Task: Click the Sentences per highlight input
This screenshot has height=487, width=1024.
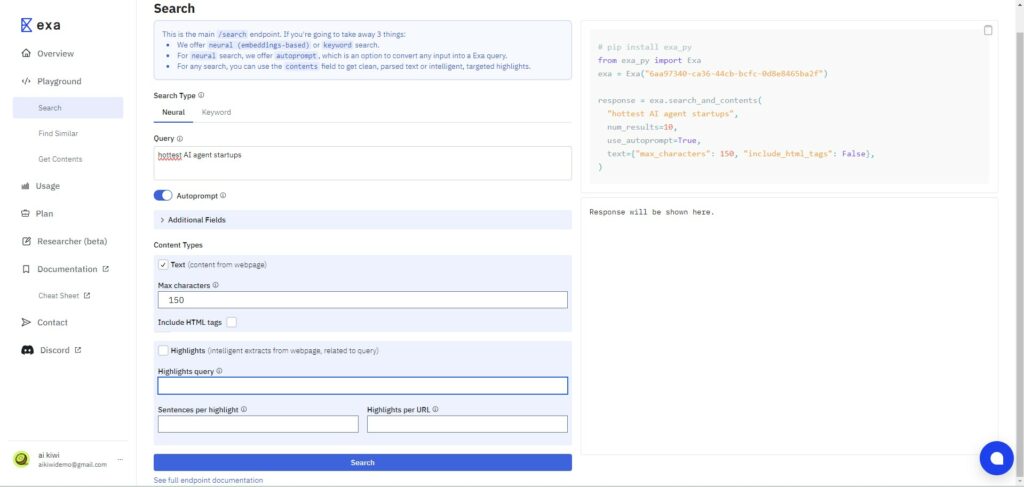Action: pyautogui.click(x=258, y=424)
